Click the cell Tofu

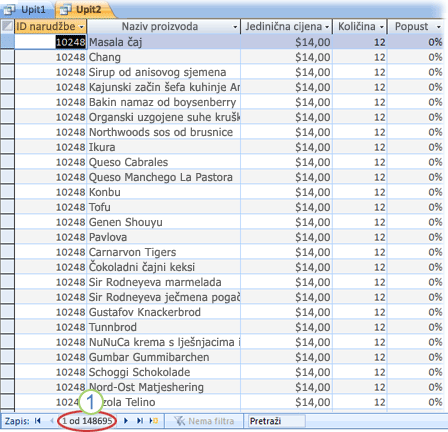pos(164,207)
